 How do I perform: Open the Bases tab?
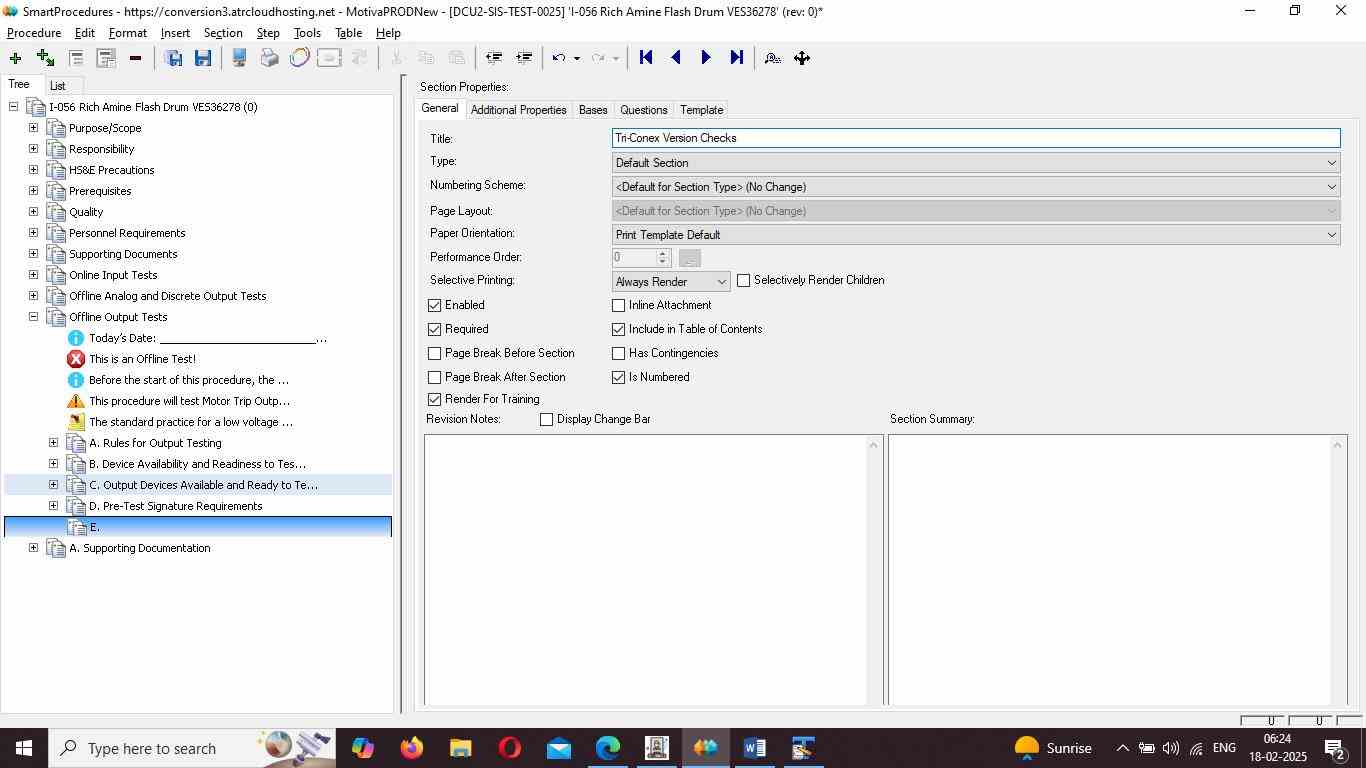(x=593, y=110)
